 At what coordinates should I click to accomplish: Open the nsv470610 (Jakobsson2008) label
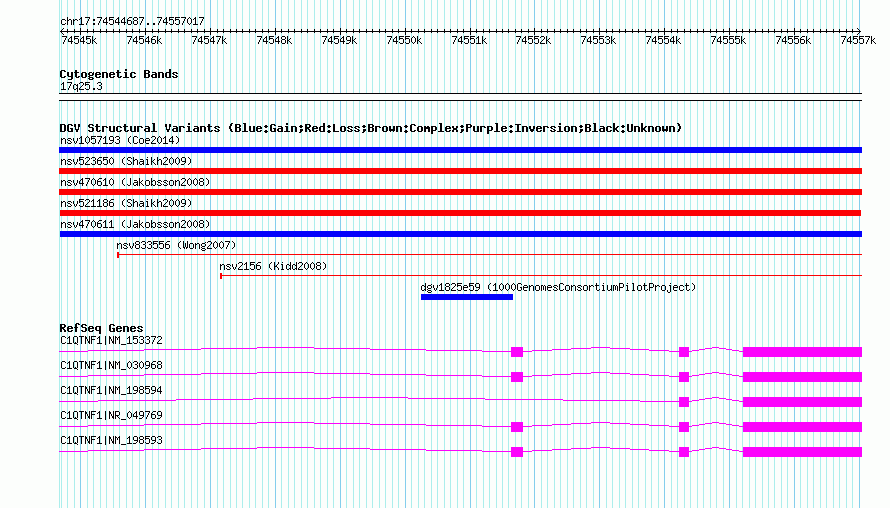(135, 182)
